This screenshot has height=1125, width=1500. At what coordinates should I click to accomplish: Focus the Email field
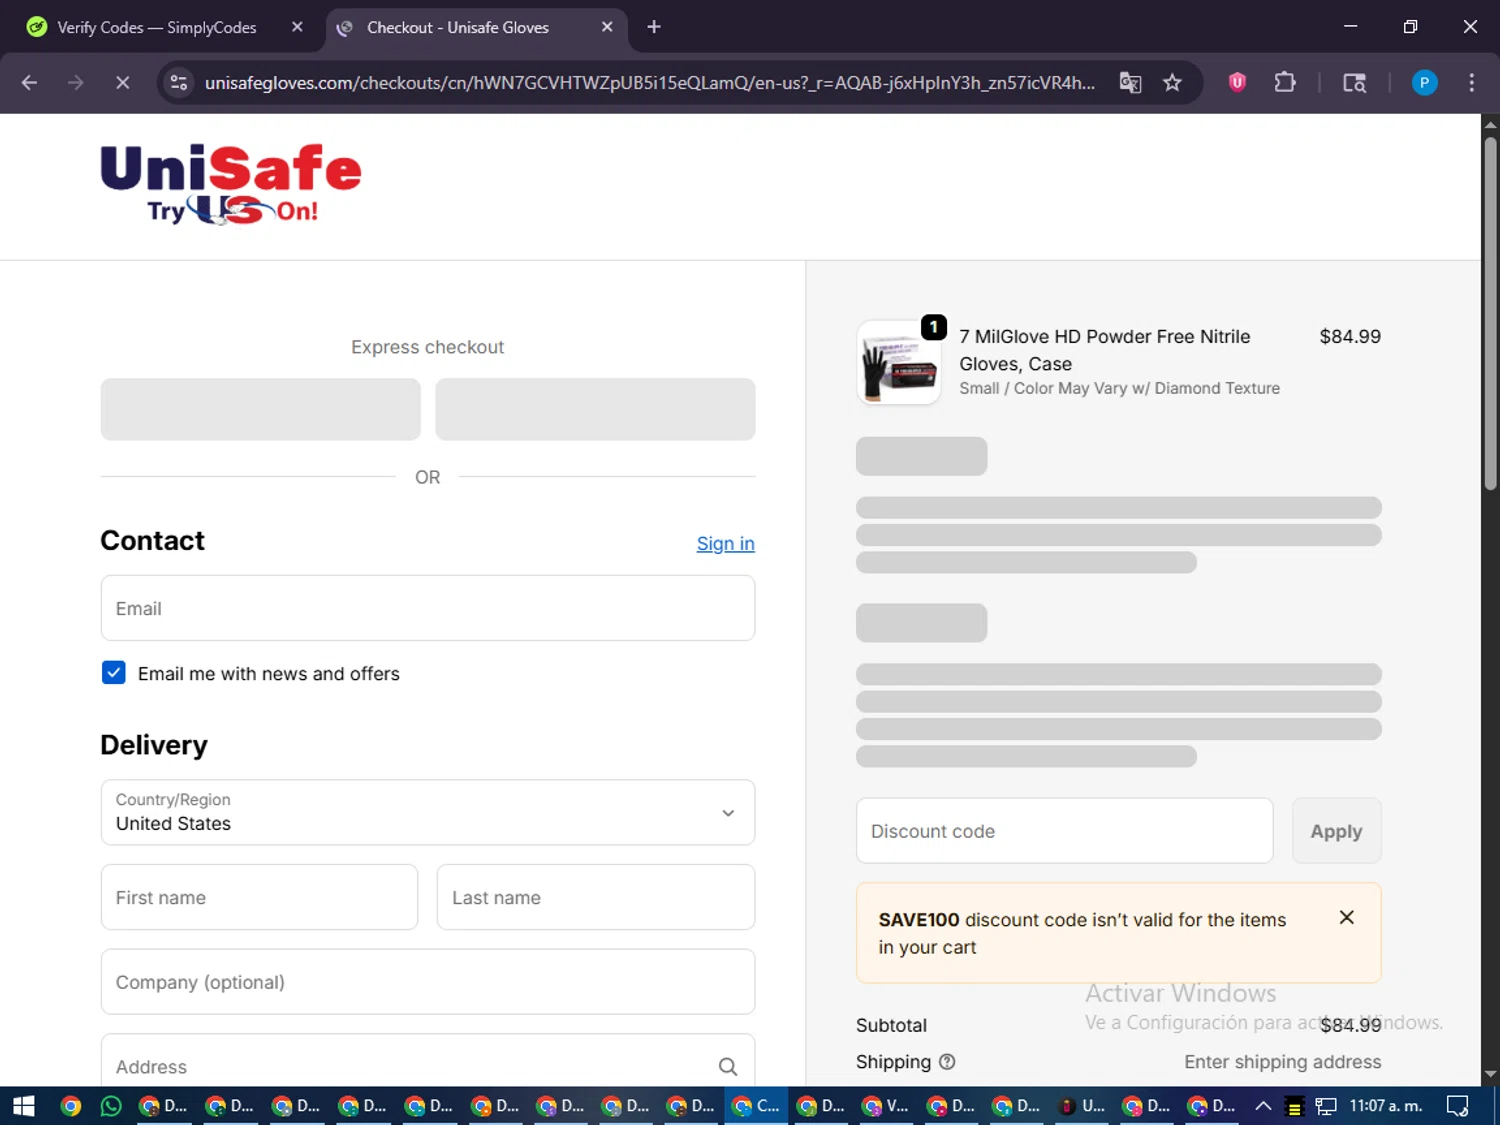tap(428, 608)
